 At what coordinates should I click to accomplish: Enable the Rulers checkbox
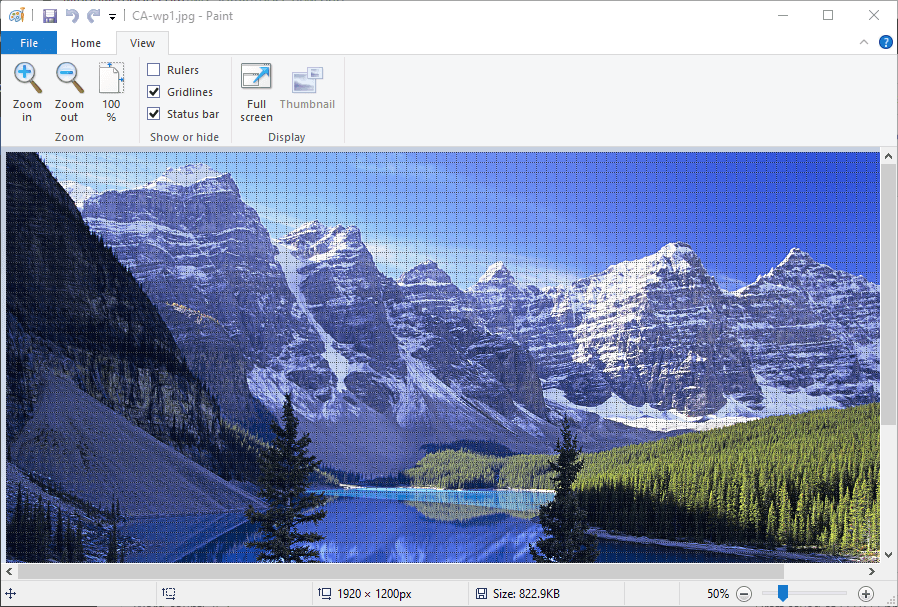point(153,70)
